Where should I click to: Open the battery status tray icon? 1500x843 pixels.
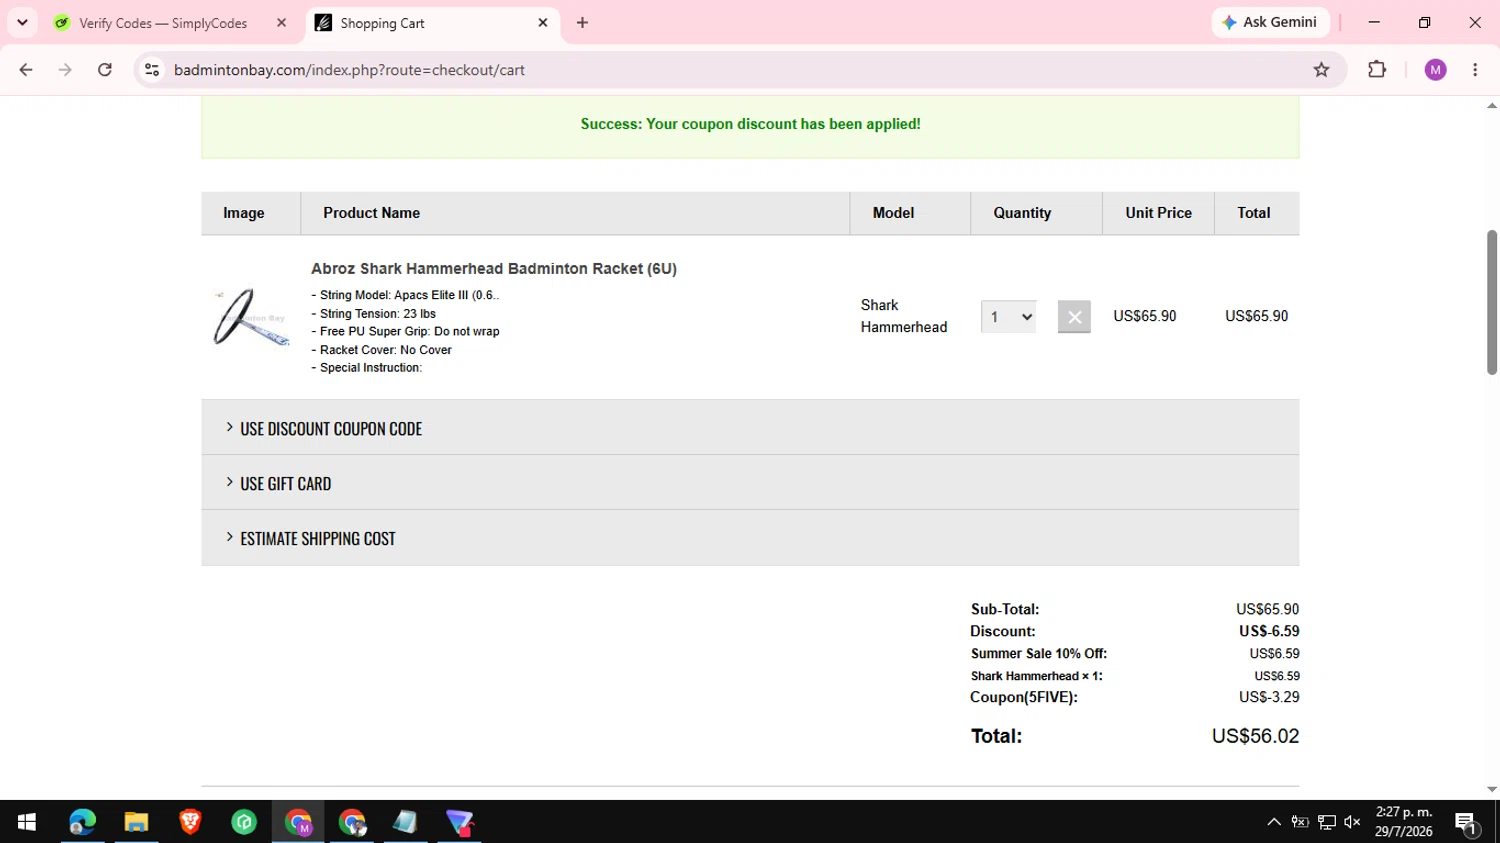coord(1300,822)
